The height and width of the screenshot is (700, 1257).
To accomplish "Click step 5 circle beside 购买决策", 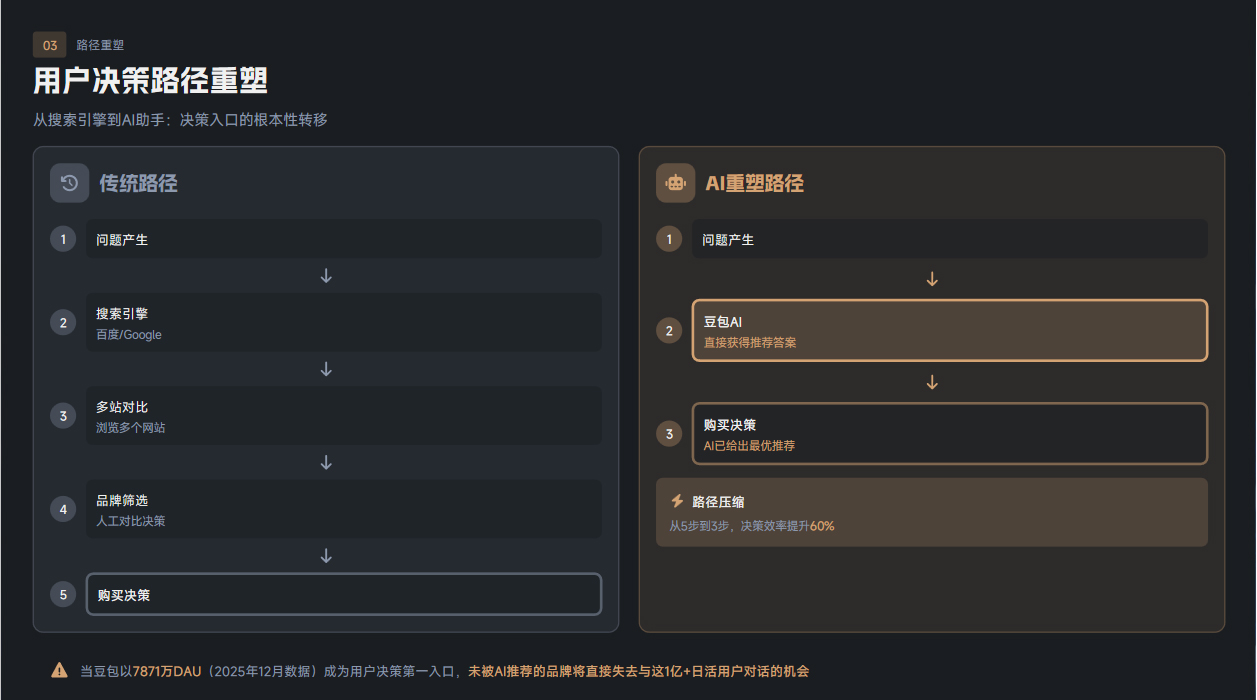I will 63,594.
